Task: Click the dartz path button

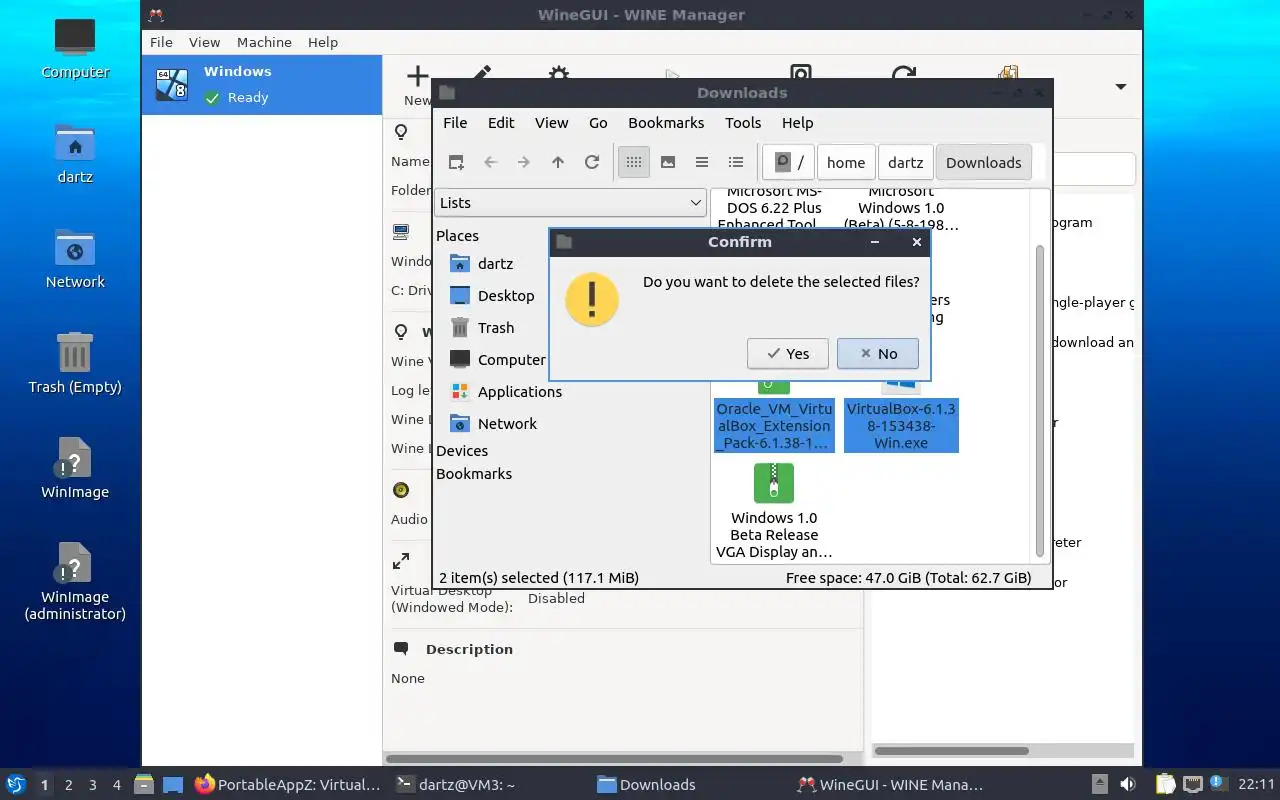Action: (906, 162)
